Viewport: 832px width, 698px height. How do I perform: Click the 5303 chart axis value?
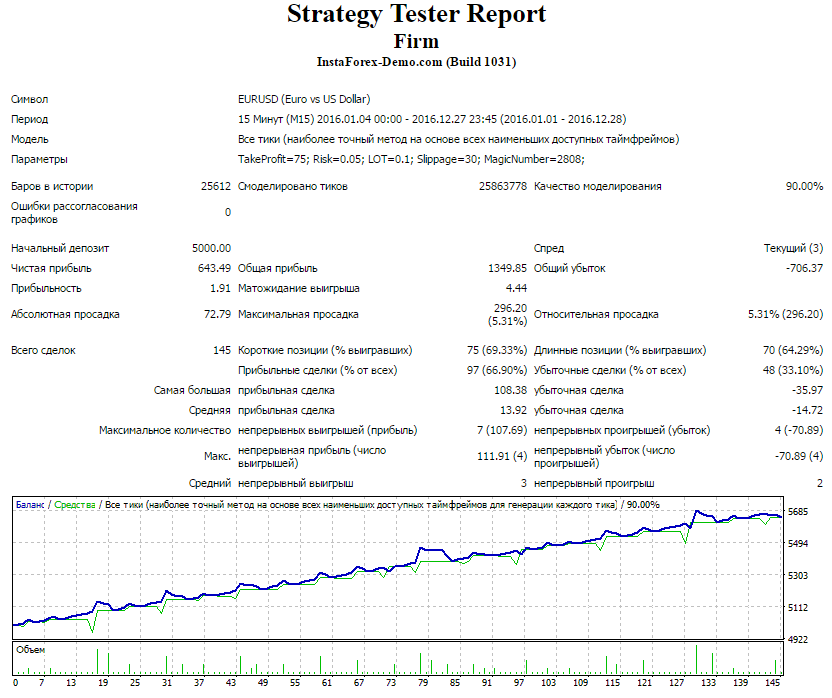798,576
